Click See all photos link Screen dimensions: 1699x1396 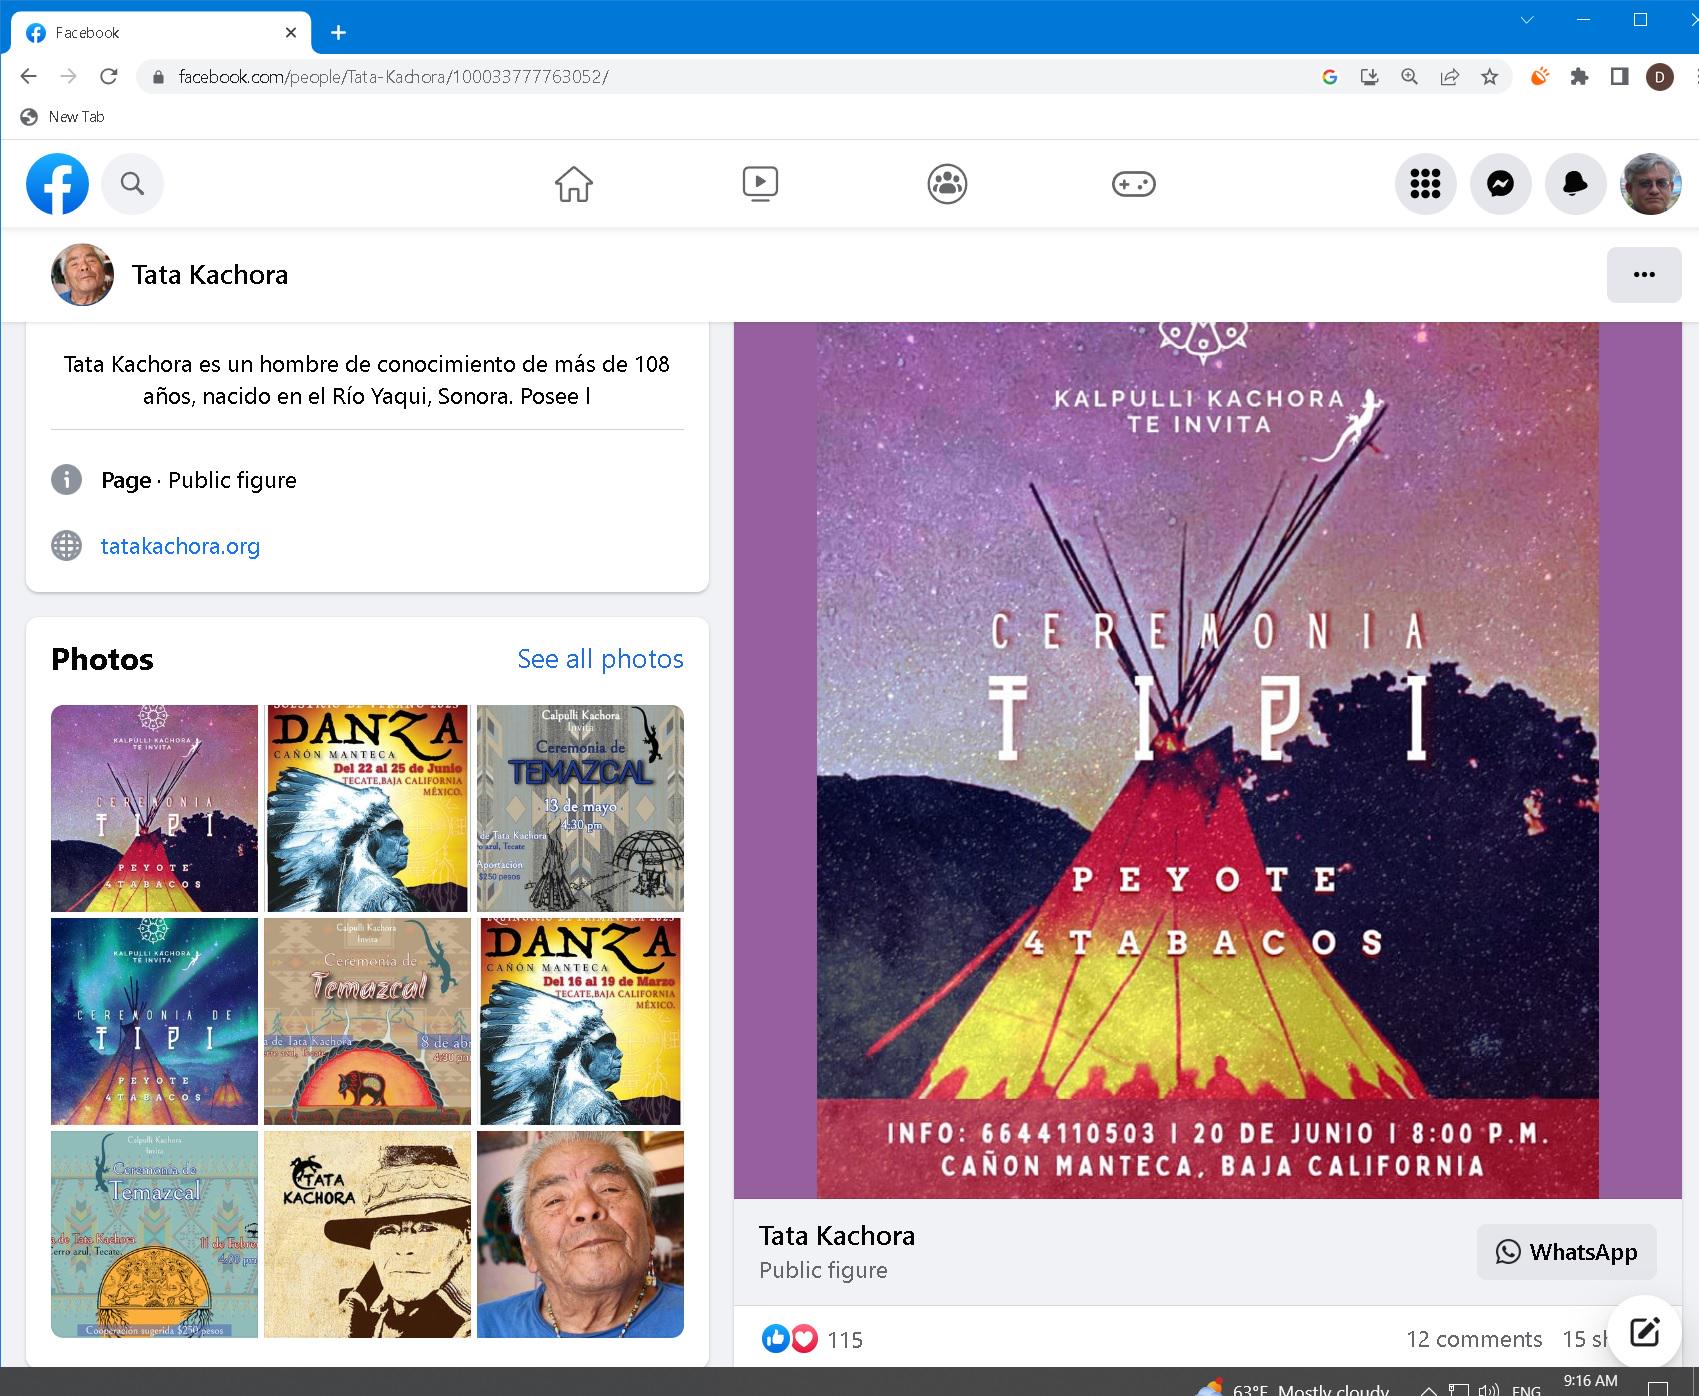(x=600, y=659)
